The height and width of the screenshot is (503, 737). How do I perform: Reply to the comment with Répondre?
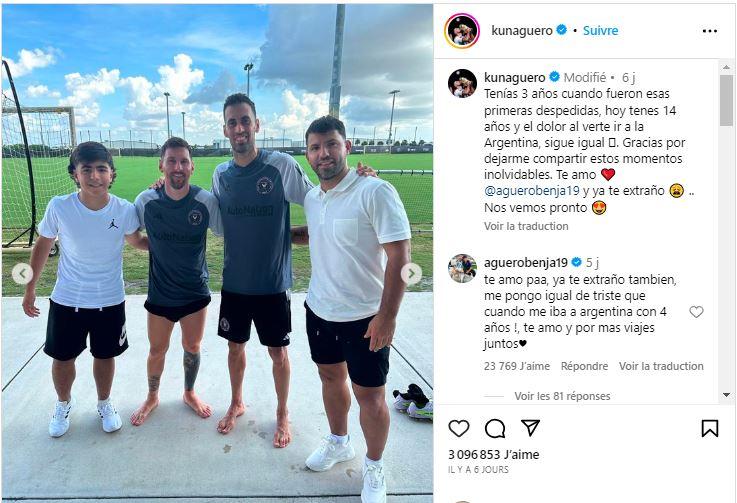[x=584, y=366]
